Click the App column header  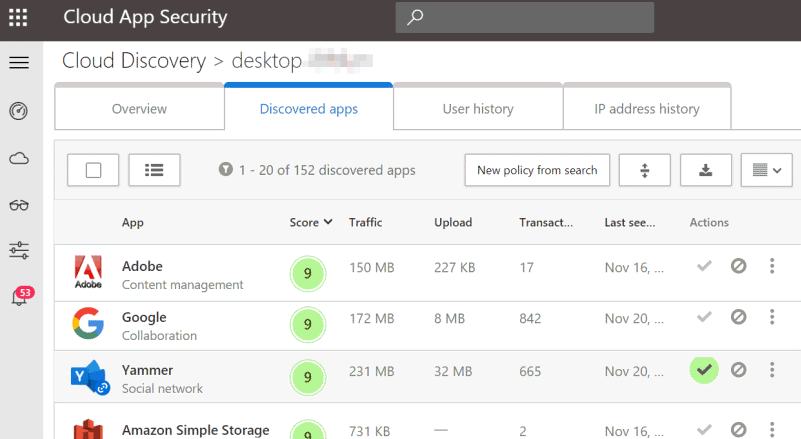point(132,222)
